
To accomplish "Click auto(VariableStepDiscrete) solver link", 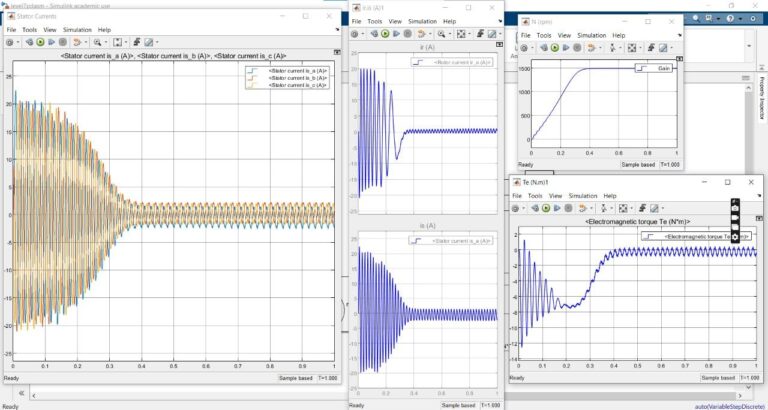I will [x=730, y=406].
